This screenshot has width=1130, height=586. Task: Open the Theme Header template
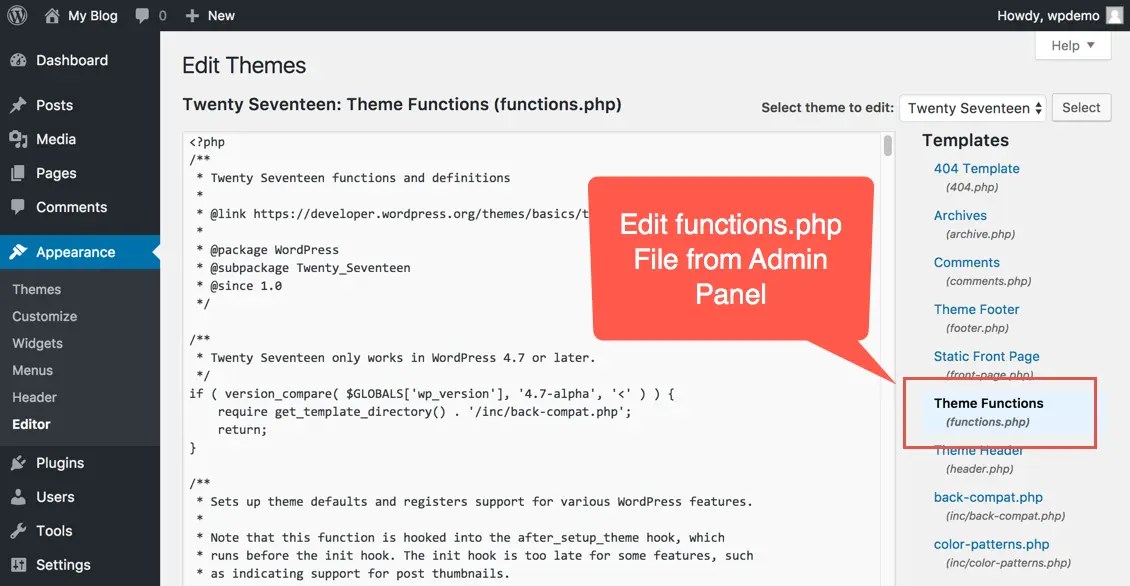point(978,450)
